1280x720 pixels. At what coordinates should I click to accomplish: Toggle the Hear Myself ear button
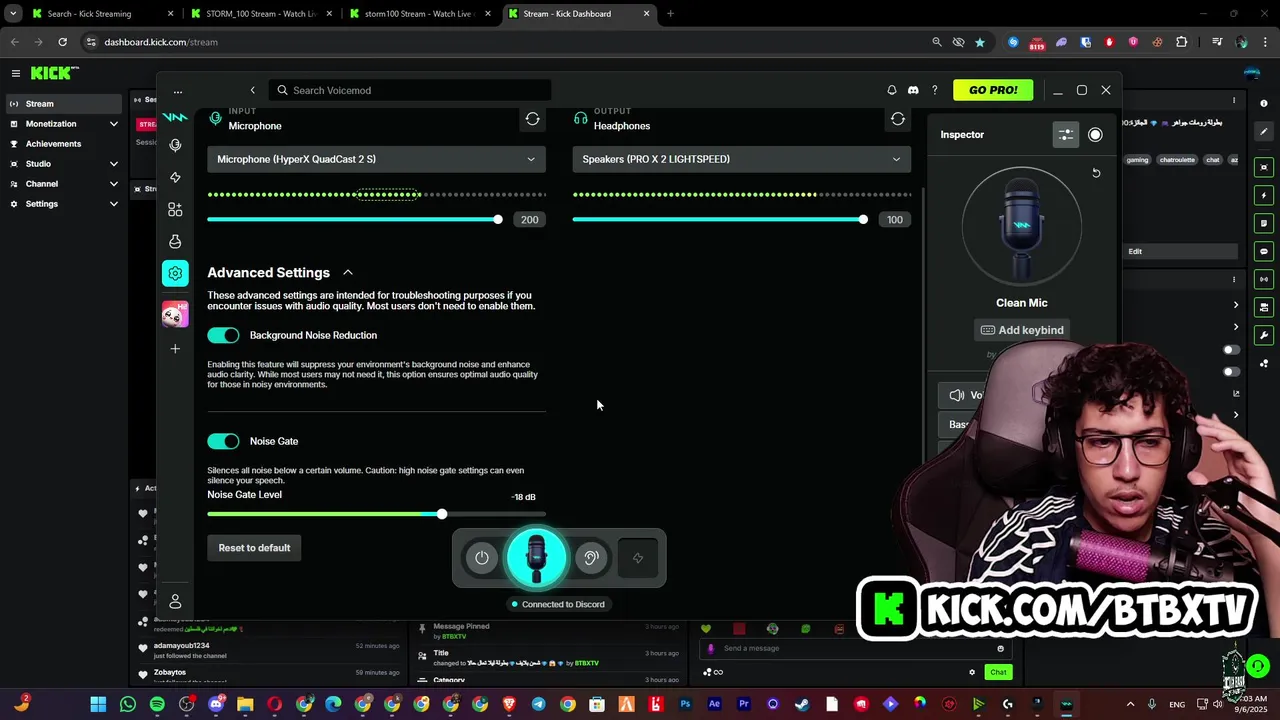591,558
